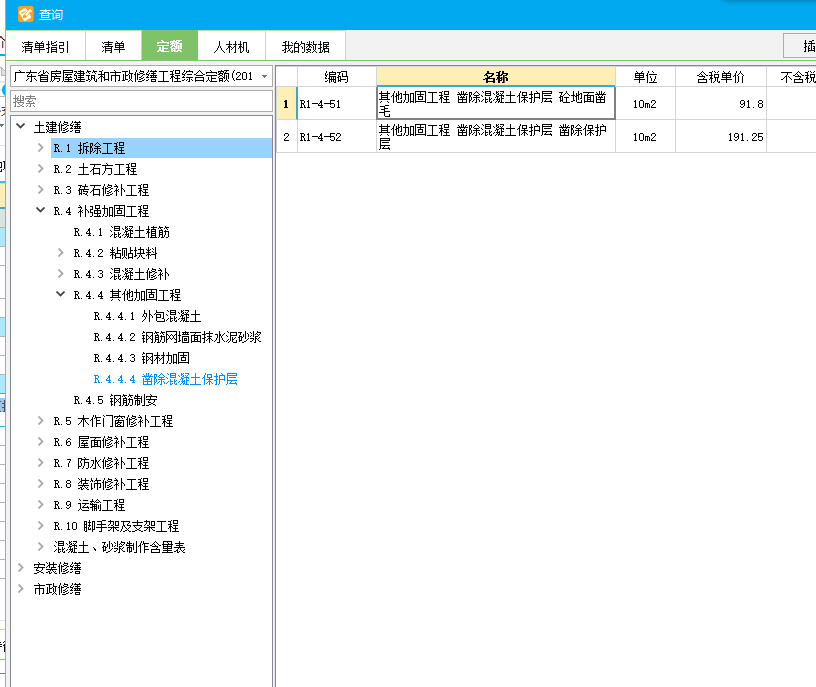Collapse the R.4.4 其他加固工程 node
The image size is (816, 687).
[60, 294]
